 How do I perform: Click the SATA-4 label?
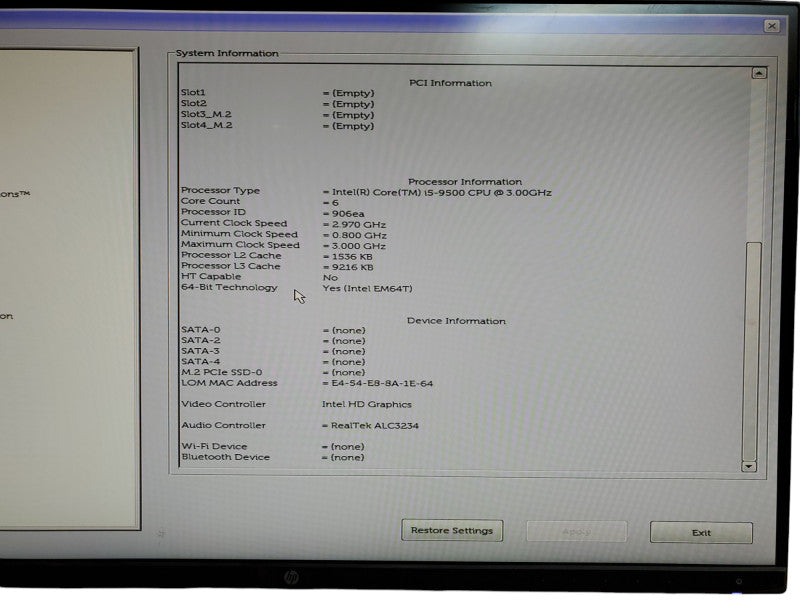(201, 361)
